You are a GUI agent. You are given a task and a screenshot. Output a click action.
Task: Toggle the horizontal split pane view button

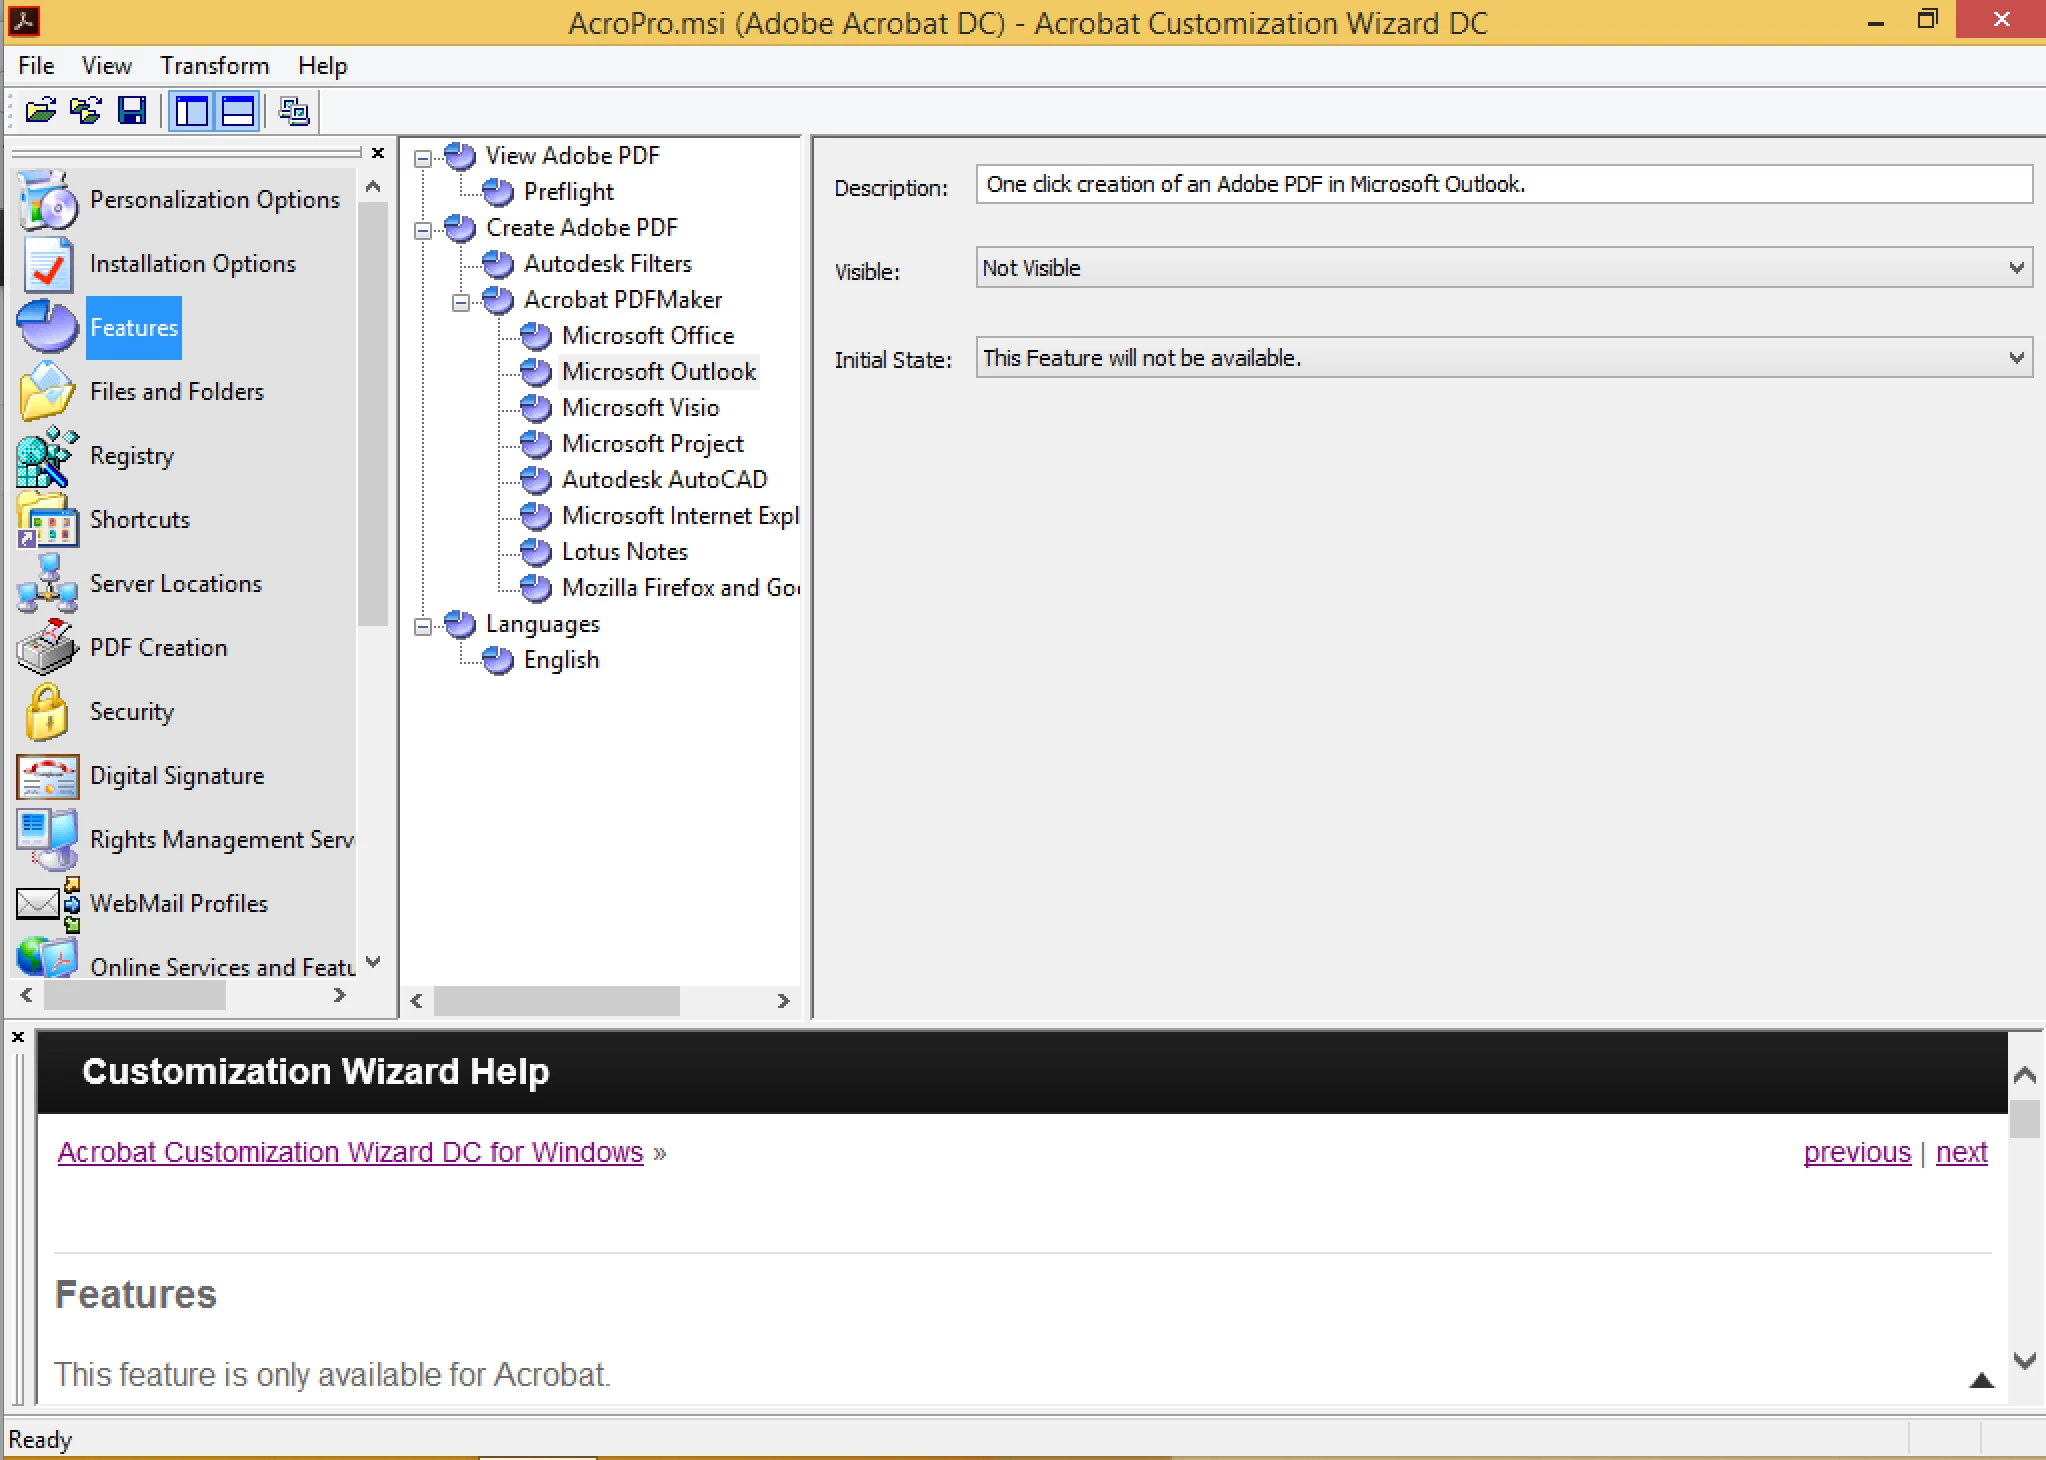(x=238, y=111)
